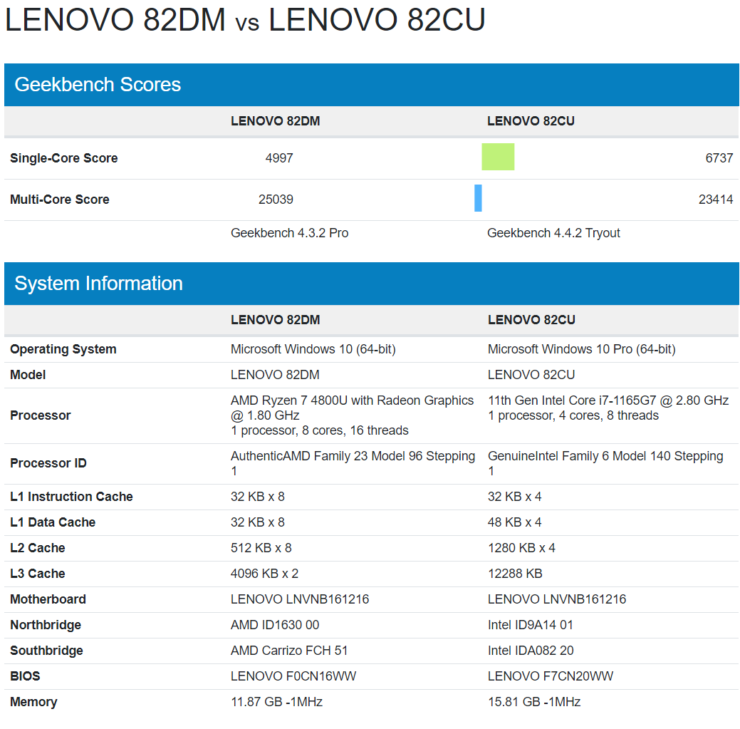Screen dimensions: 740x729
Task: Click Geekbench 4.3.2 Pro text
Action: tap(289, 233)
